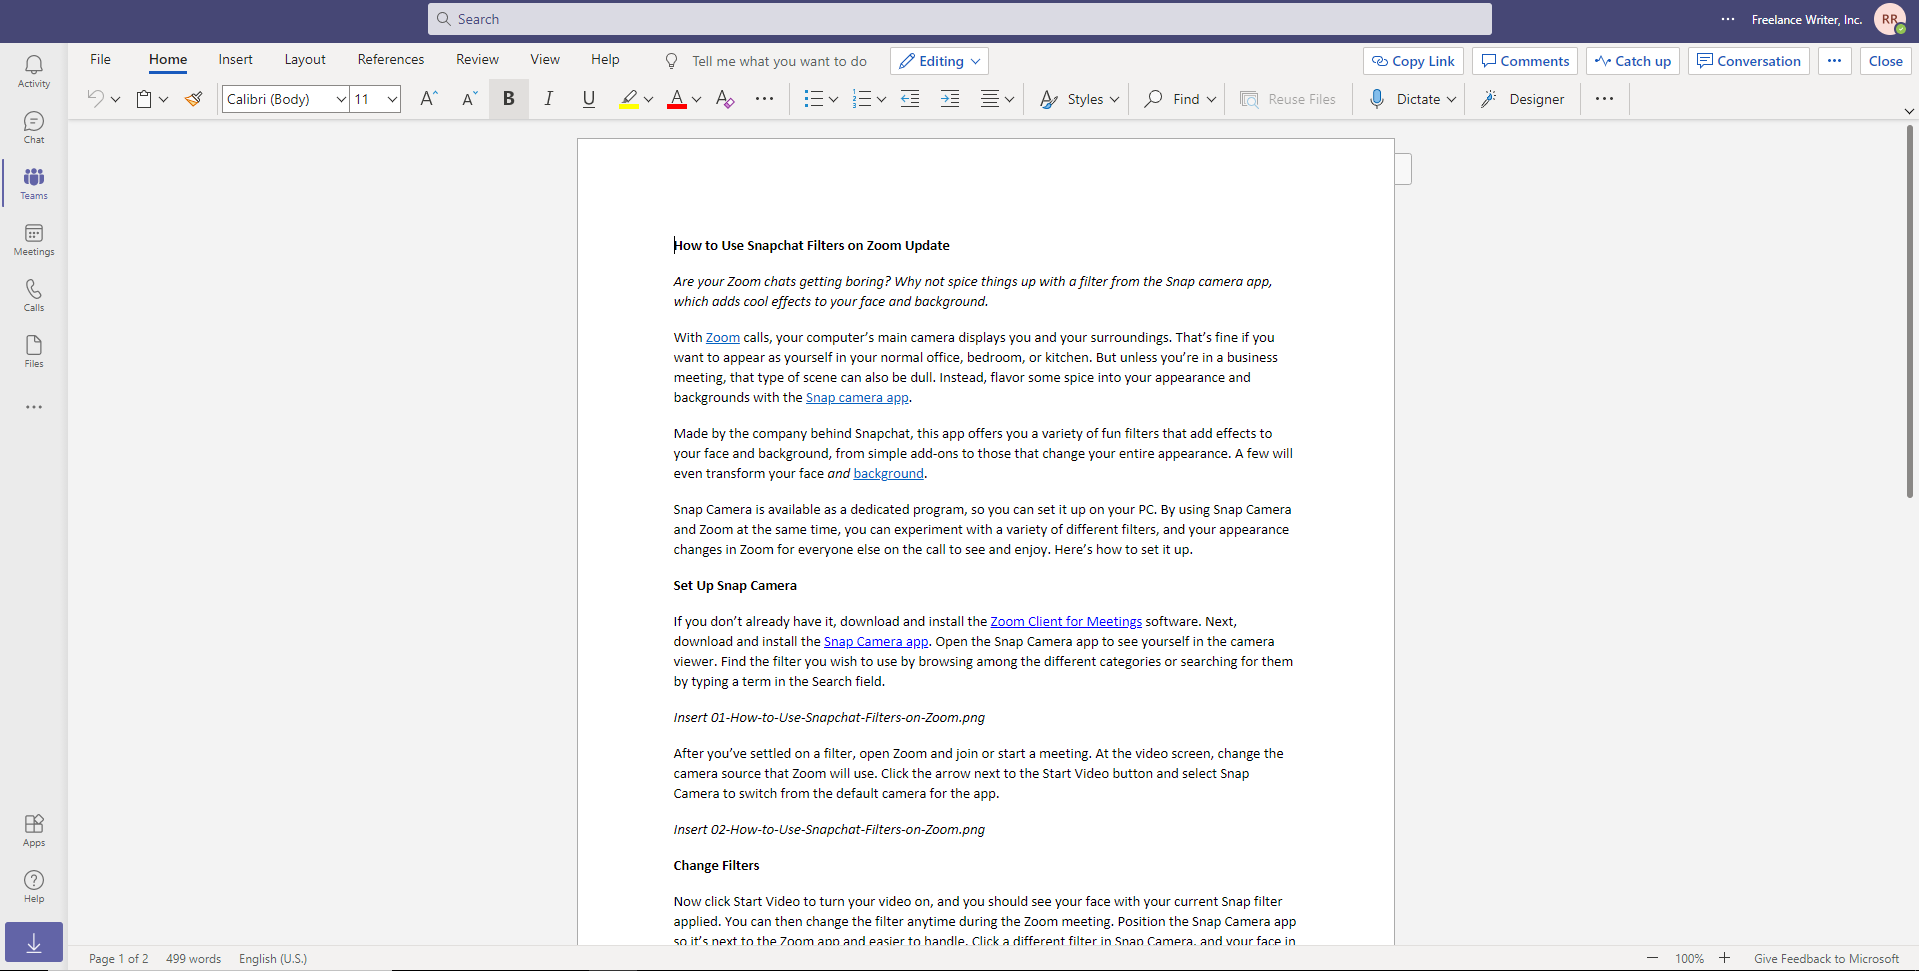This screenshot has width=1919, height=971.
Task: Follow the Snap camera app hyperlink
Action: (857, 398)
